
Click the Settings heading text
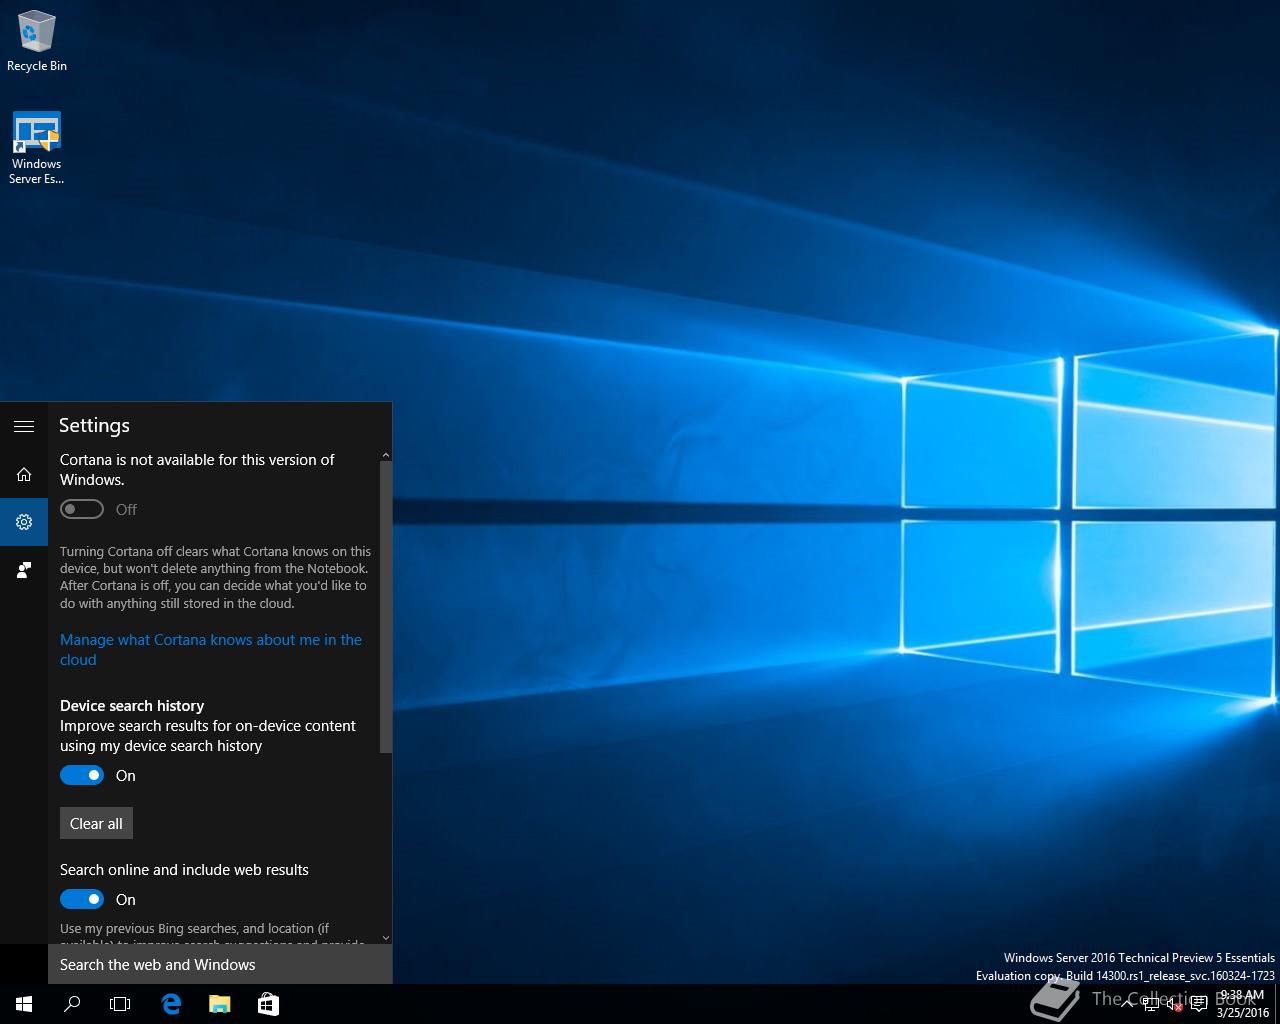click(94, 425)
